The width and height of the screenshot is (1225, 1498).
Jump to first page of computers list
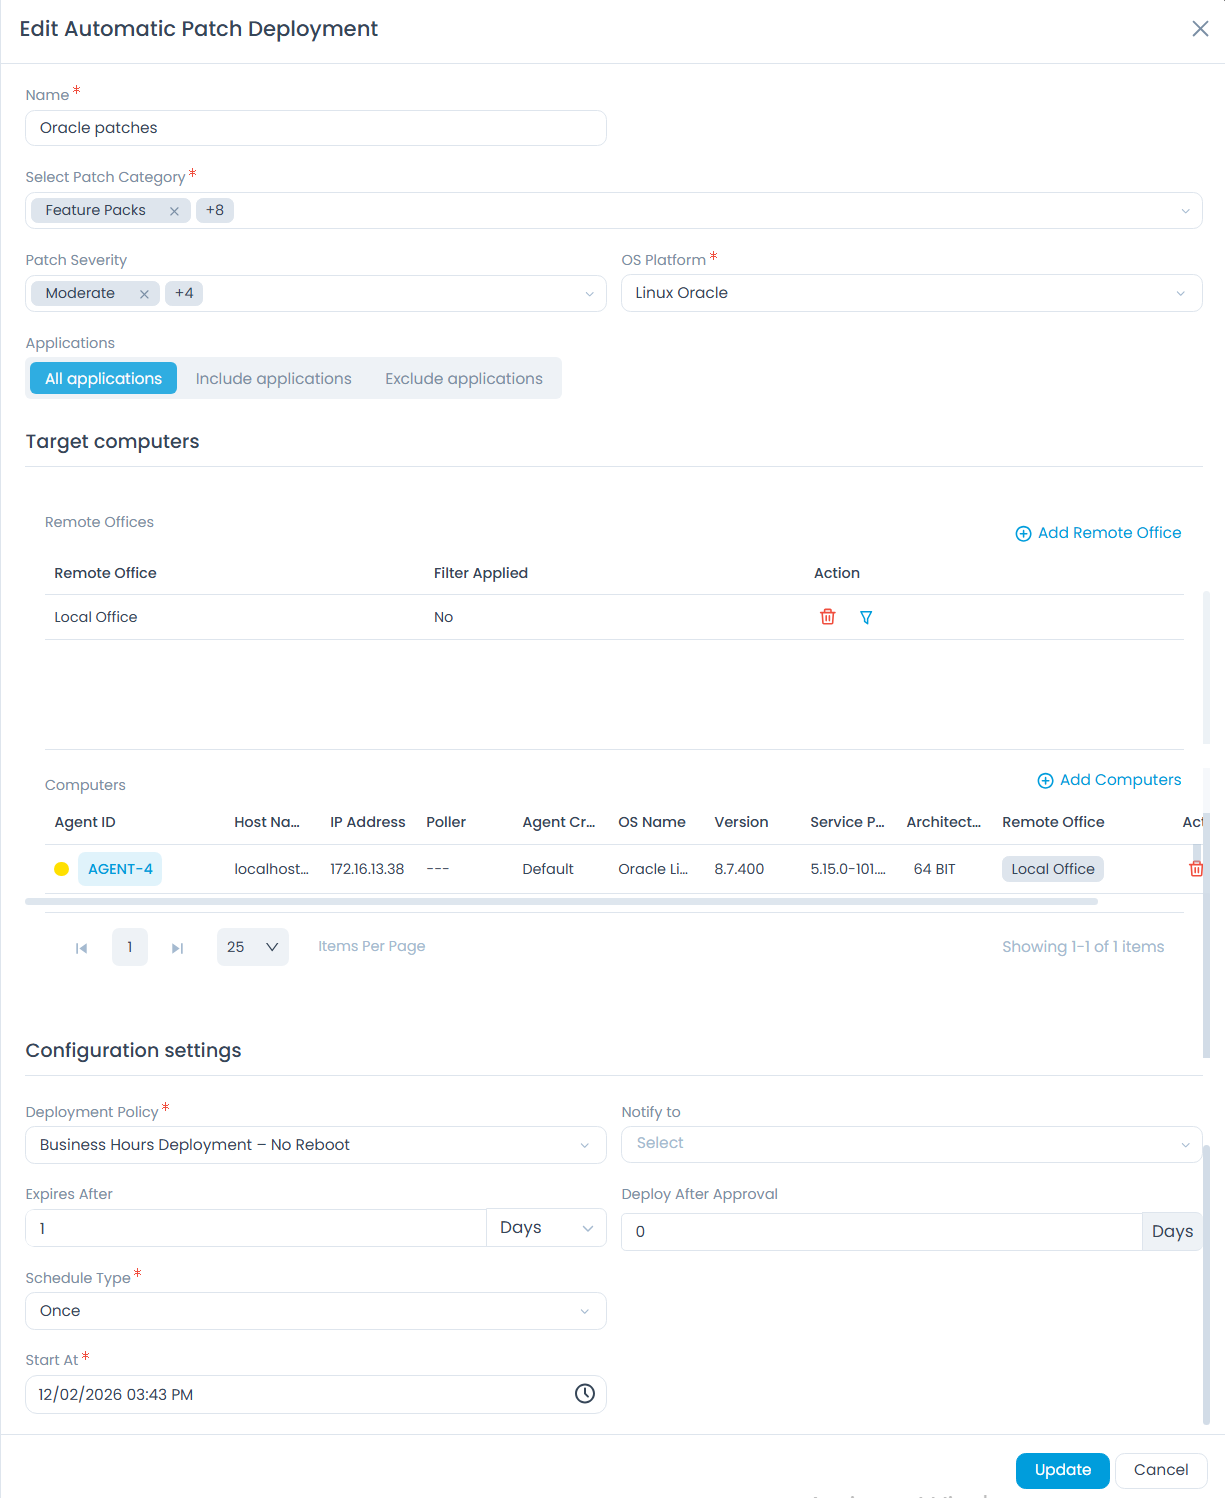click(x=82, y=947)
